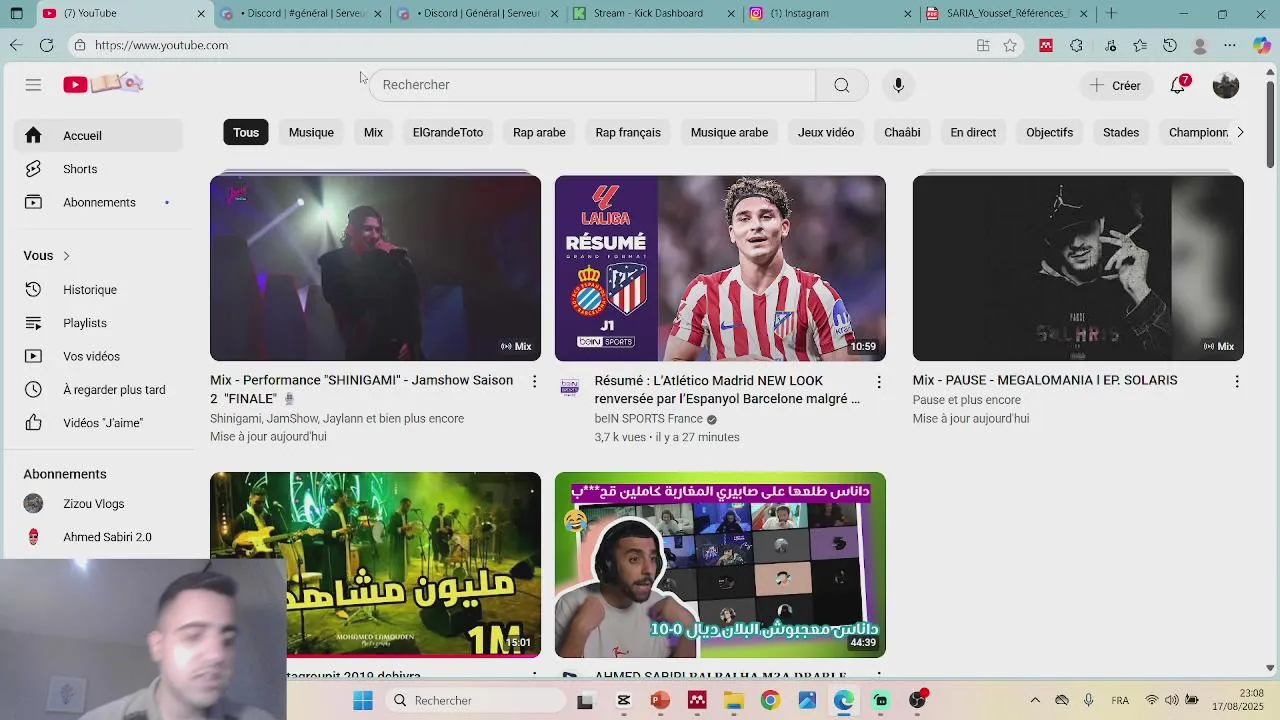
Task: Open Edge browsing history icon
Action: click(x=1170, y=45)
